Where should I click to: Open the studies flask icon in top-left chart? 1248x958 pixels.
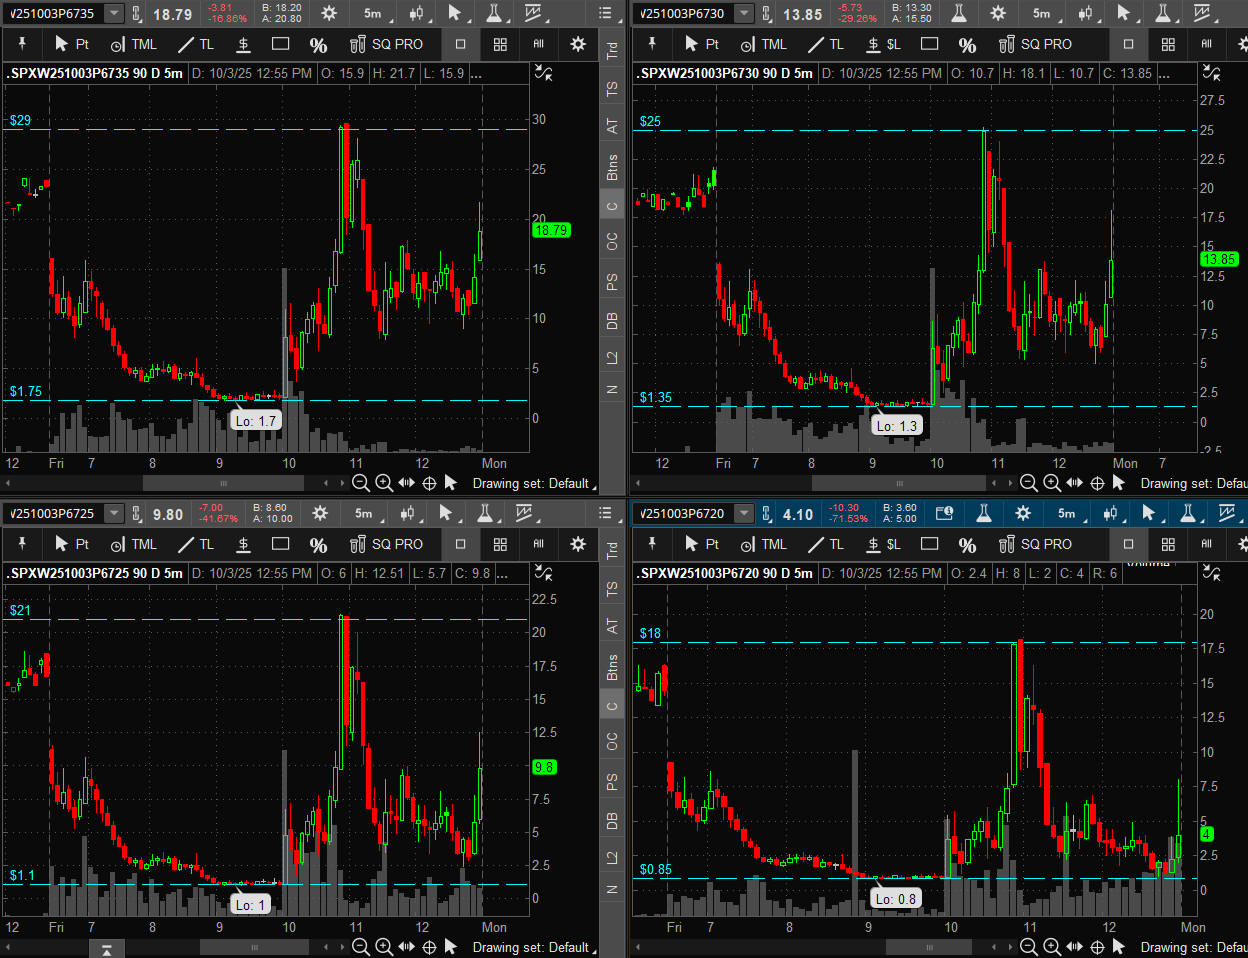tap(493, 14)
